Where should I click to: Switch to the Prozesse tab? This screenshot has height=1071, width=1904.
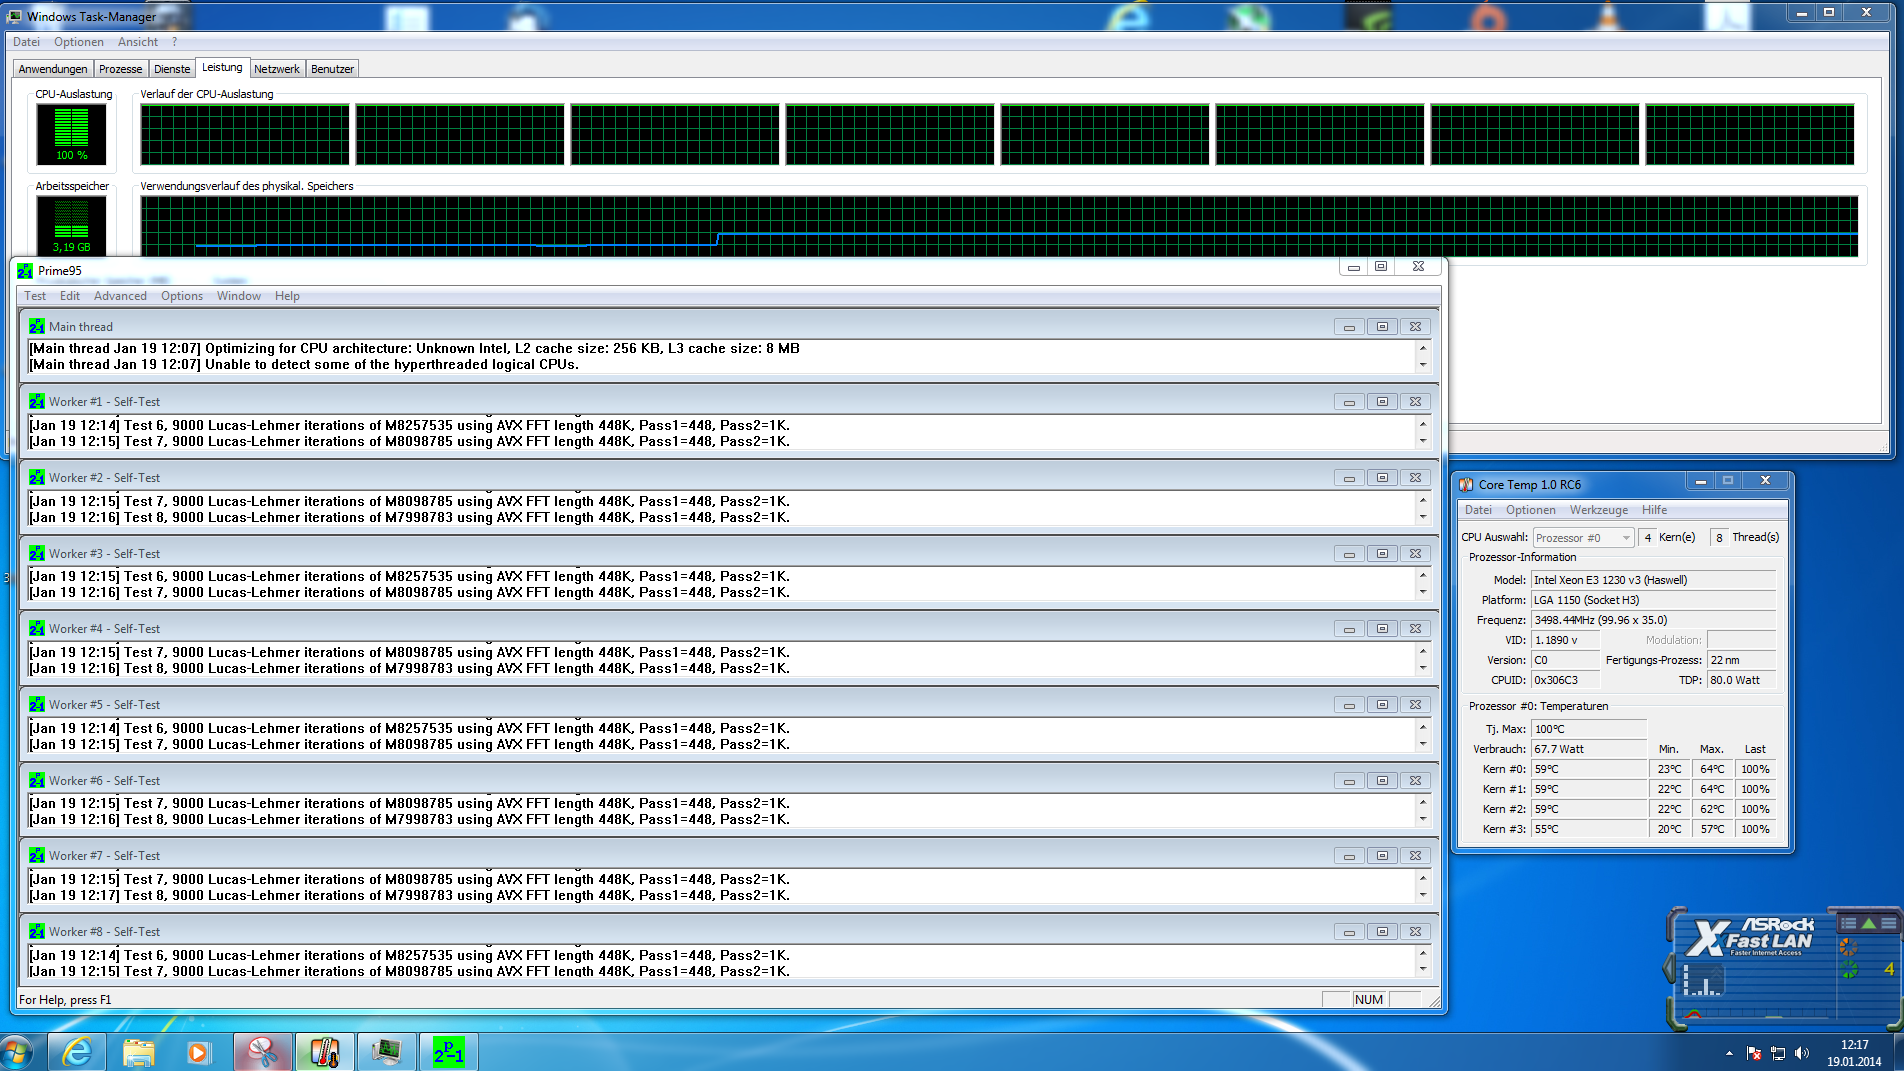point(120,69)
